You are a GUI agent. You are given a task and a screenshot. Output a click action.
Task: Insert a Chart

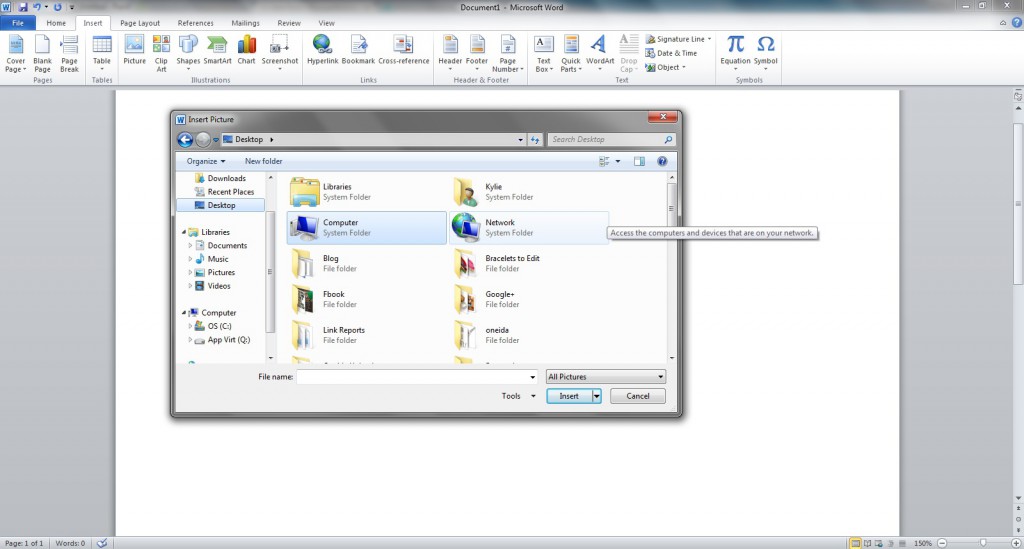click(246, 50)
